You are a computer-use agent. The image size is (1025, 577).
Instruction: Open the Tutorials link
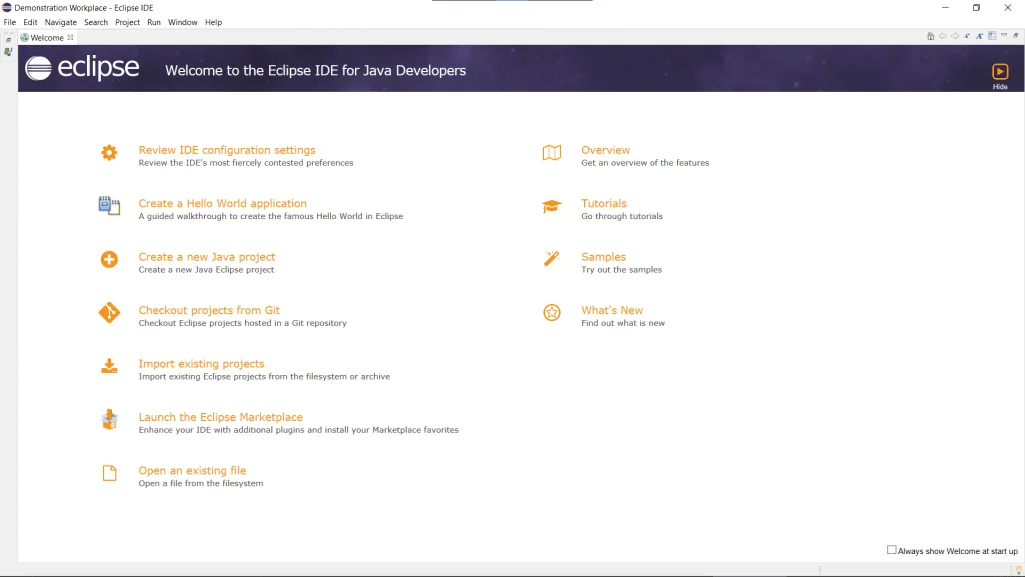[604, 204]
